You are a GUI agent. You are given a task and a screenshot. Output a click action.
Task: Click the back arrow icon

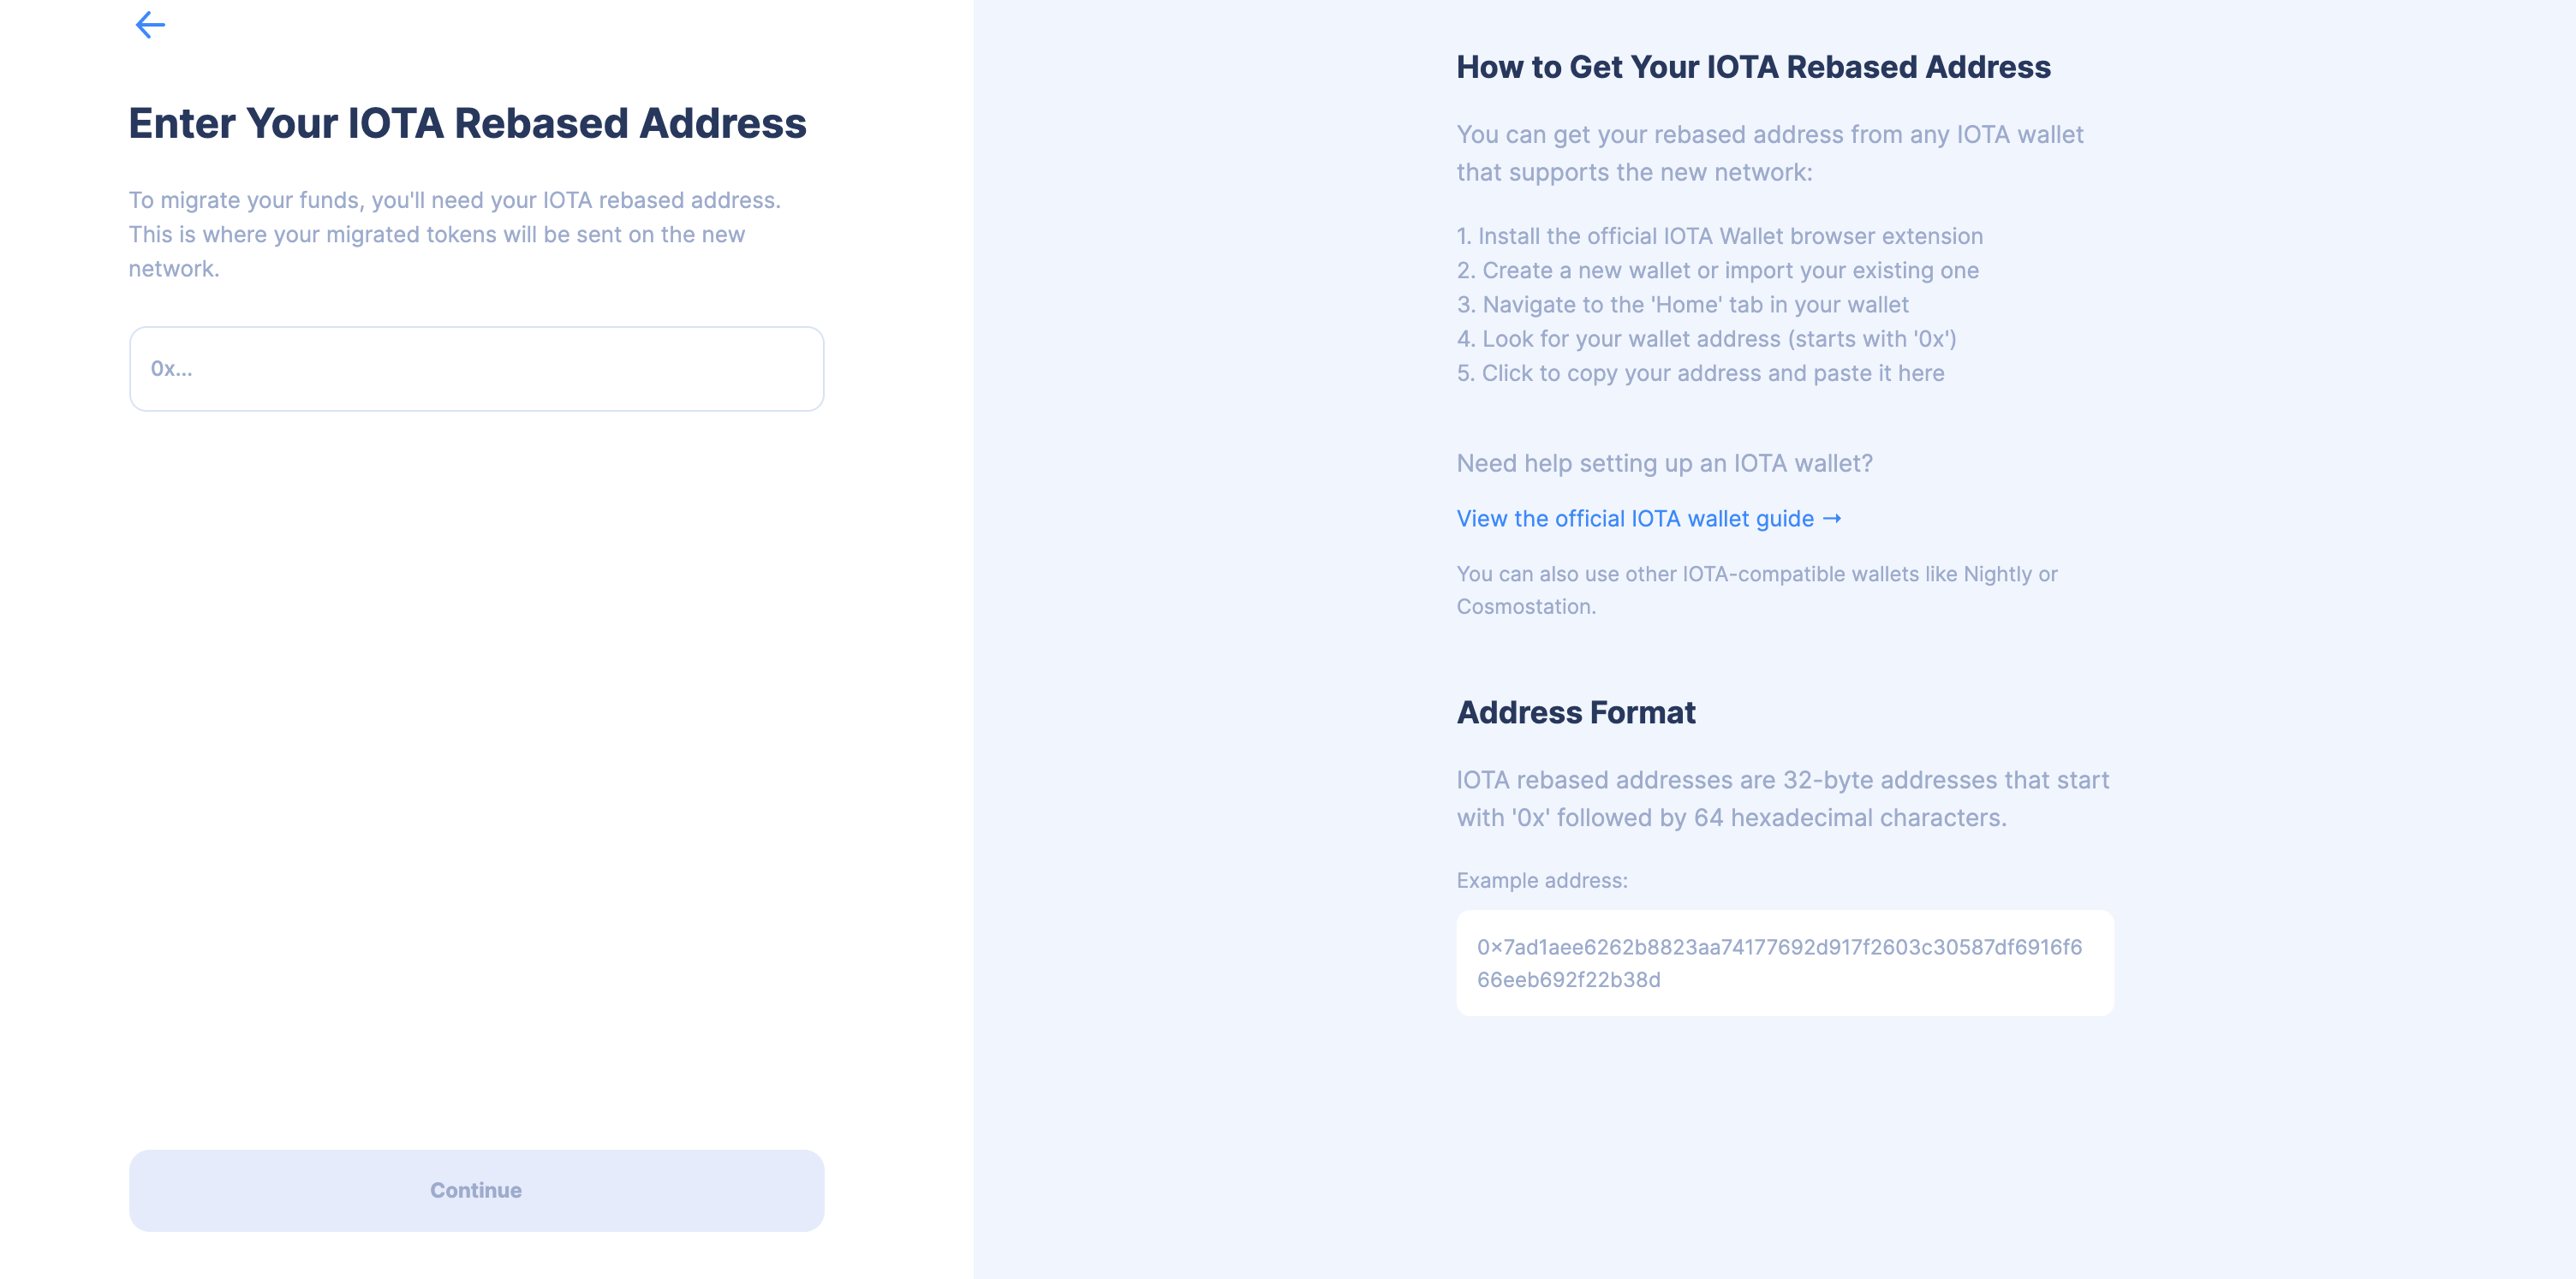pos(151,24)
